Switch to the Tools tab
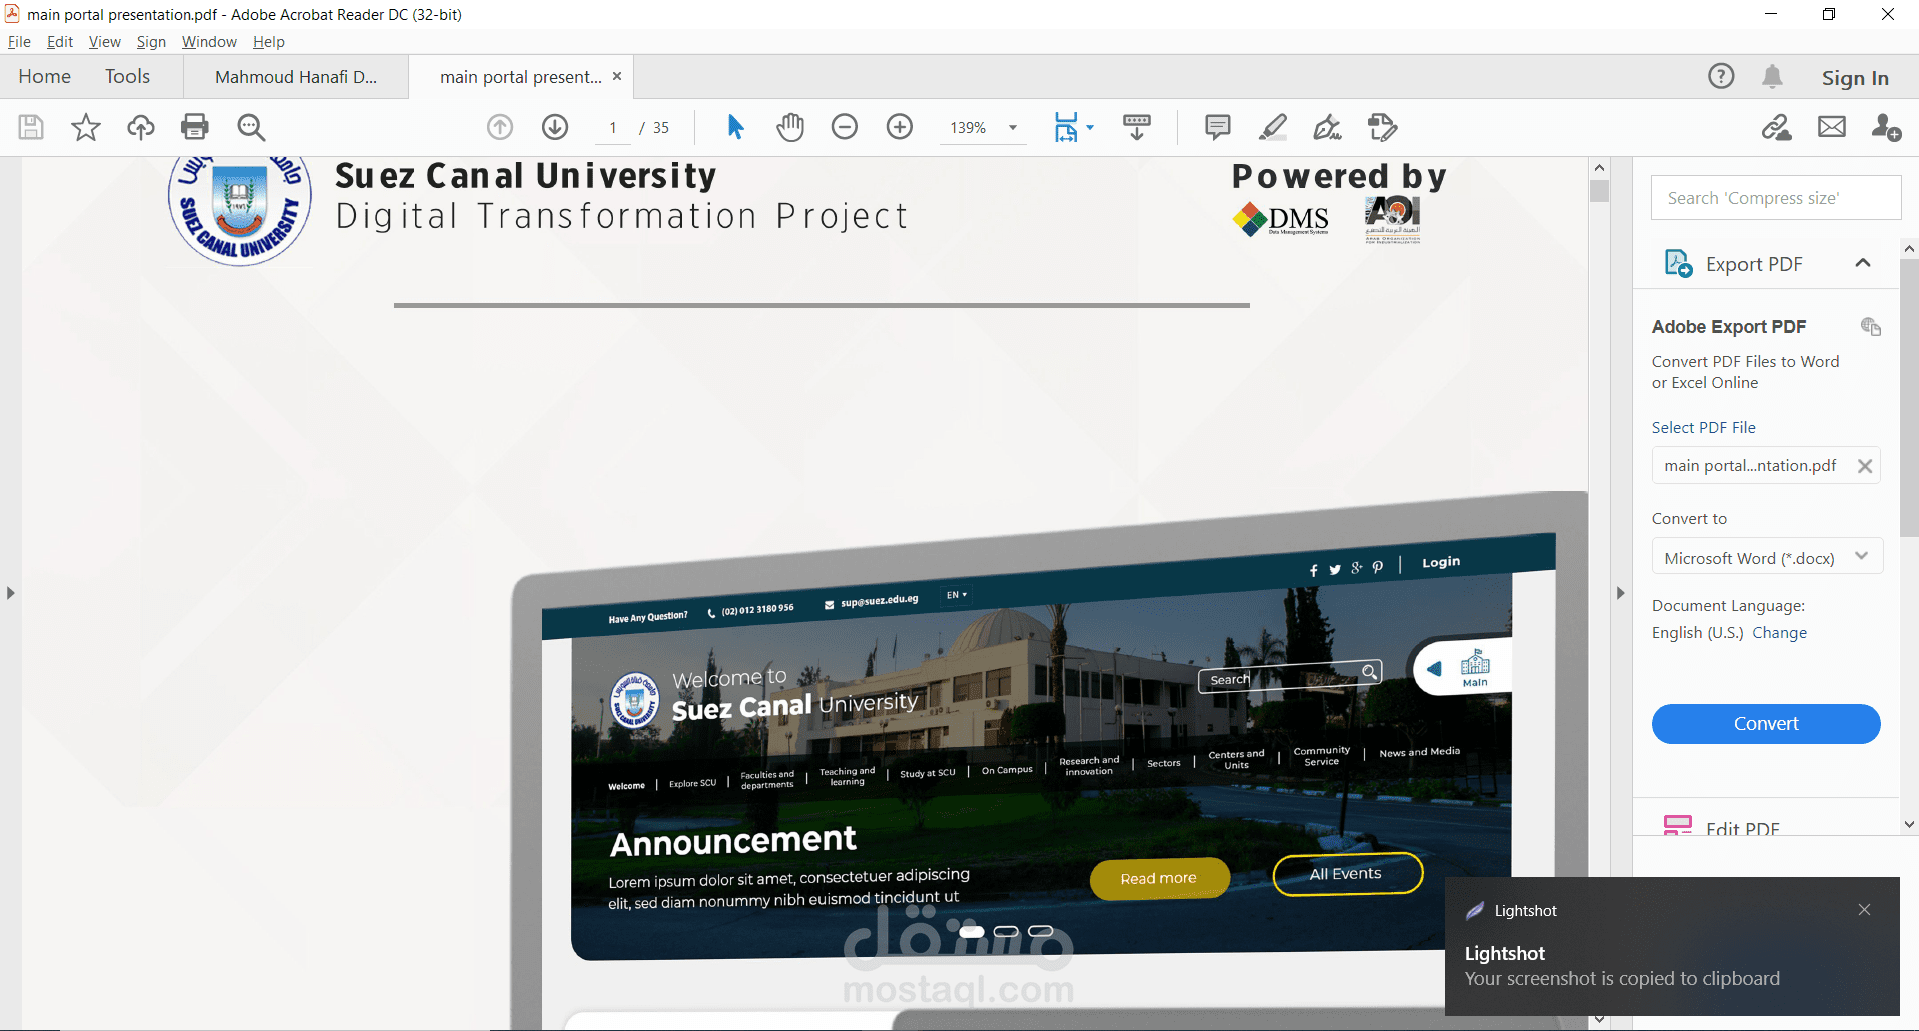The height and width of the screenshot is (1031, 1919). (x=127, y=76)
